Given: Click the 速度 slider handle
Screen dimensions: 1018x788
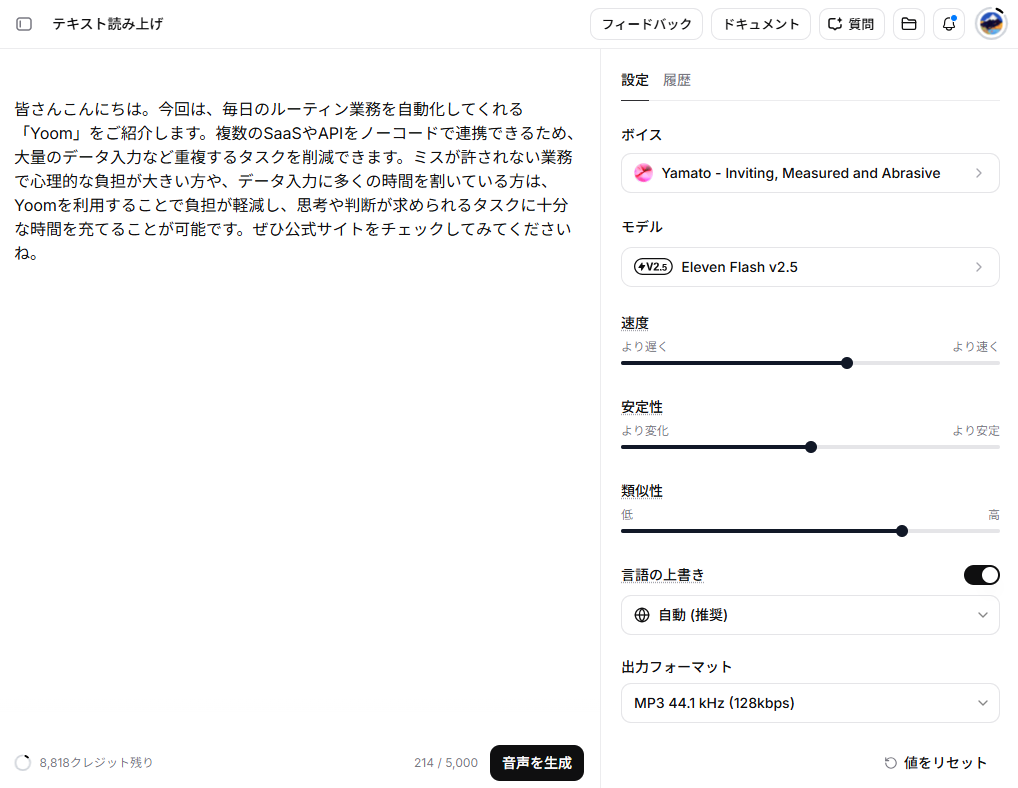Looking at the screenshot, I should click(x=847, y=363).
